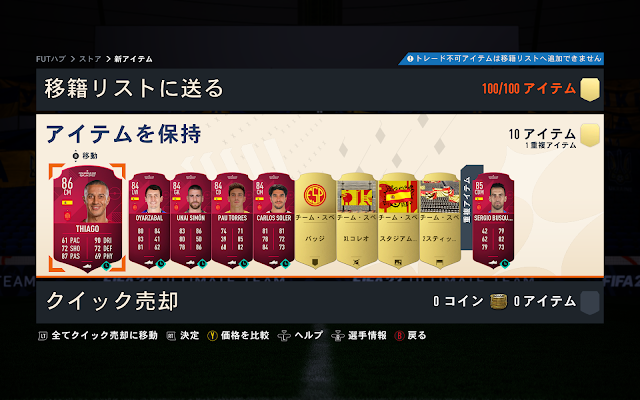640x400 pixels.
Task: Choose the Pau Torres player card
Action: coord(232,220)
